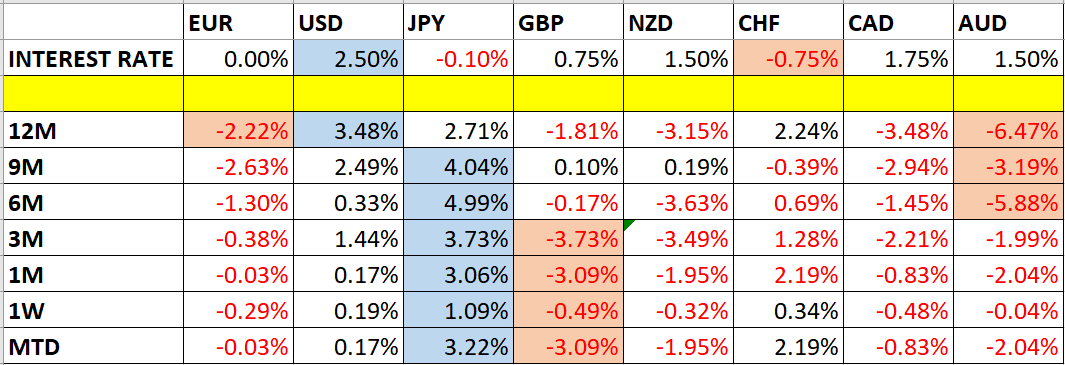The height and width of the screenshot is (365, 1065).
Task: Click the JPY 6M value 4.99%
Action: (458, 203)
